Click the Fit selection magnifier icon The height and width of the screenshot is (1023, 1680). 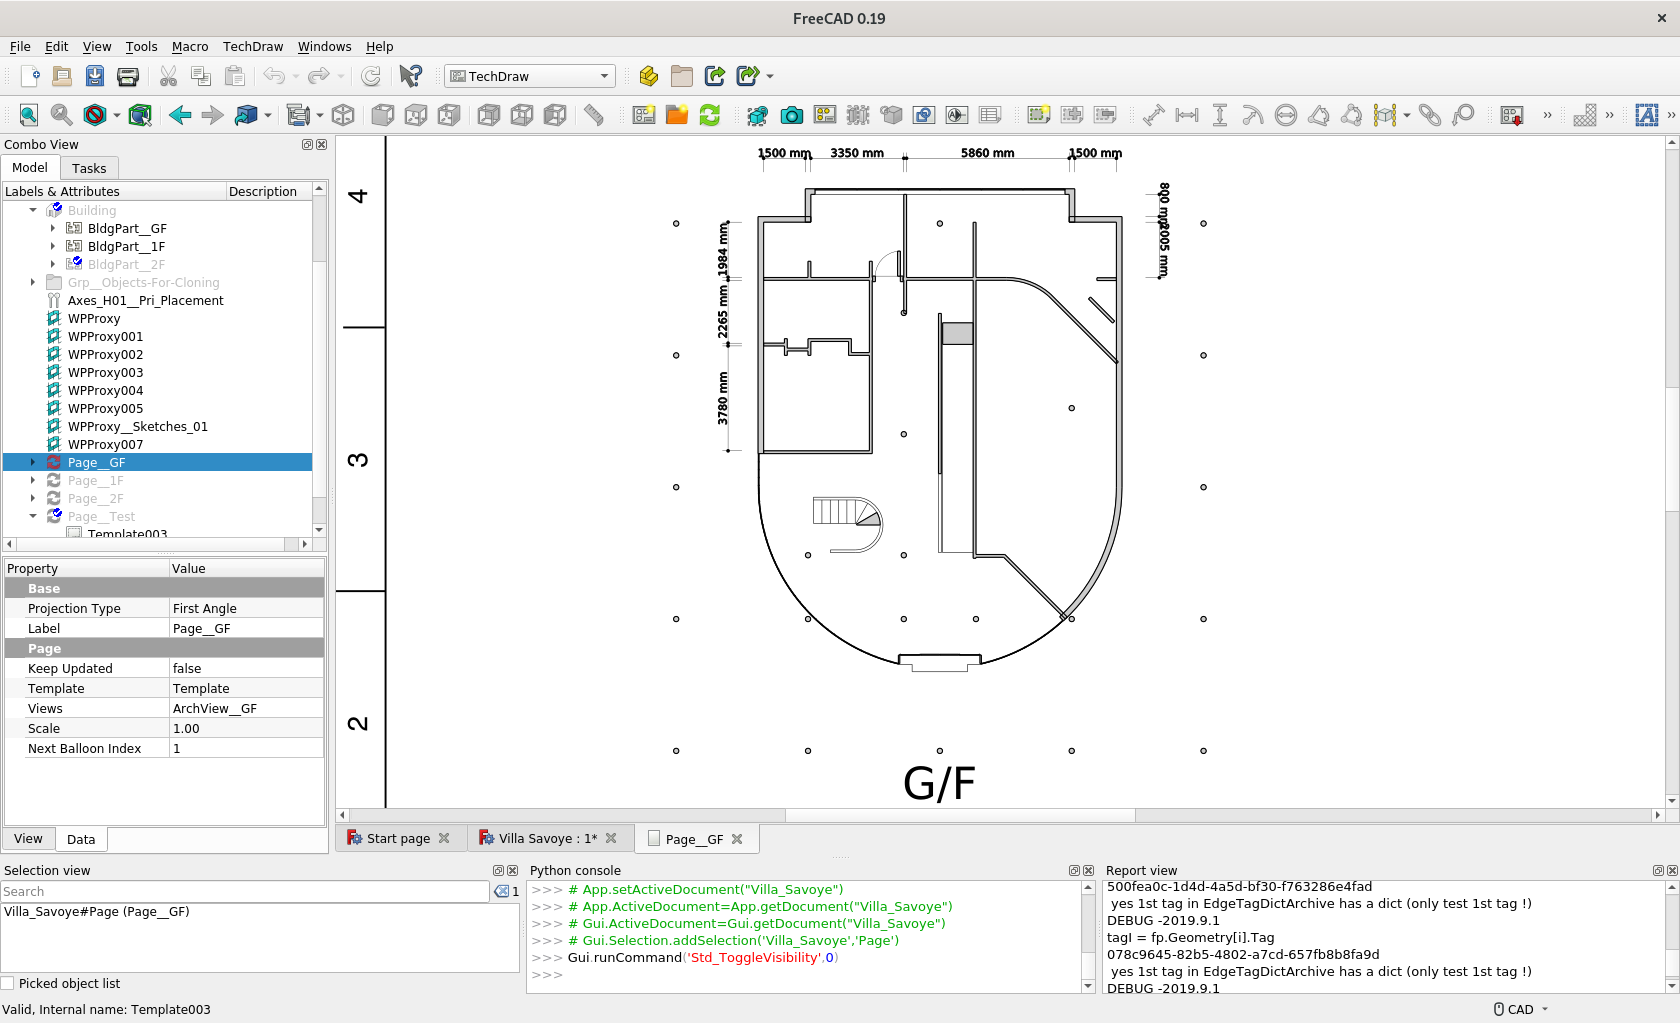pyautogui.click(x=62, y=115)
